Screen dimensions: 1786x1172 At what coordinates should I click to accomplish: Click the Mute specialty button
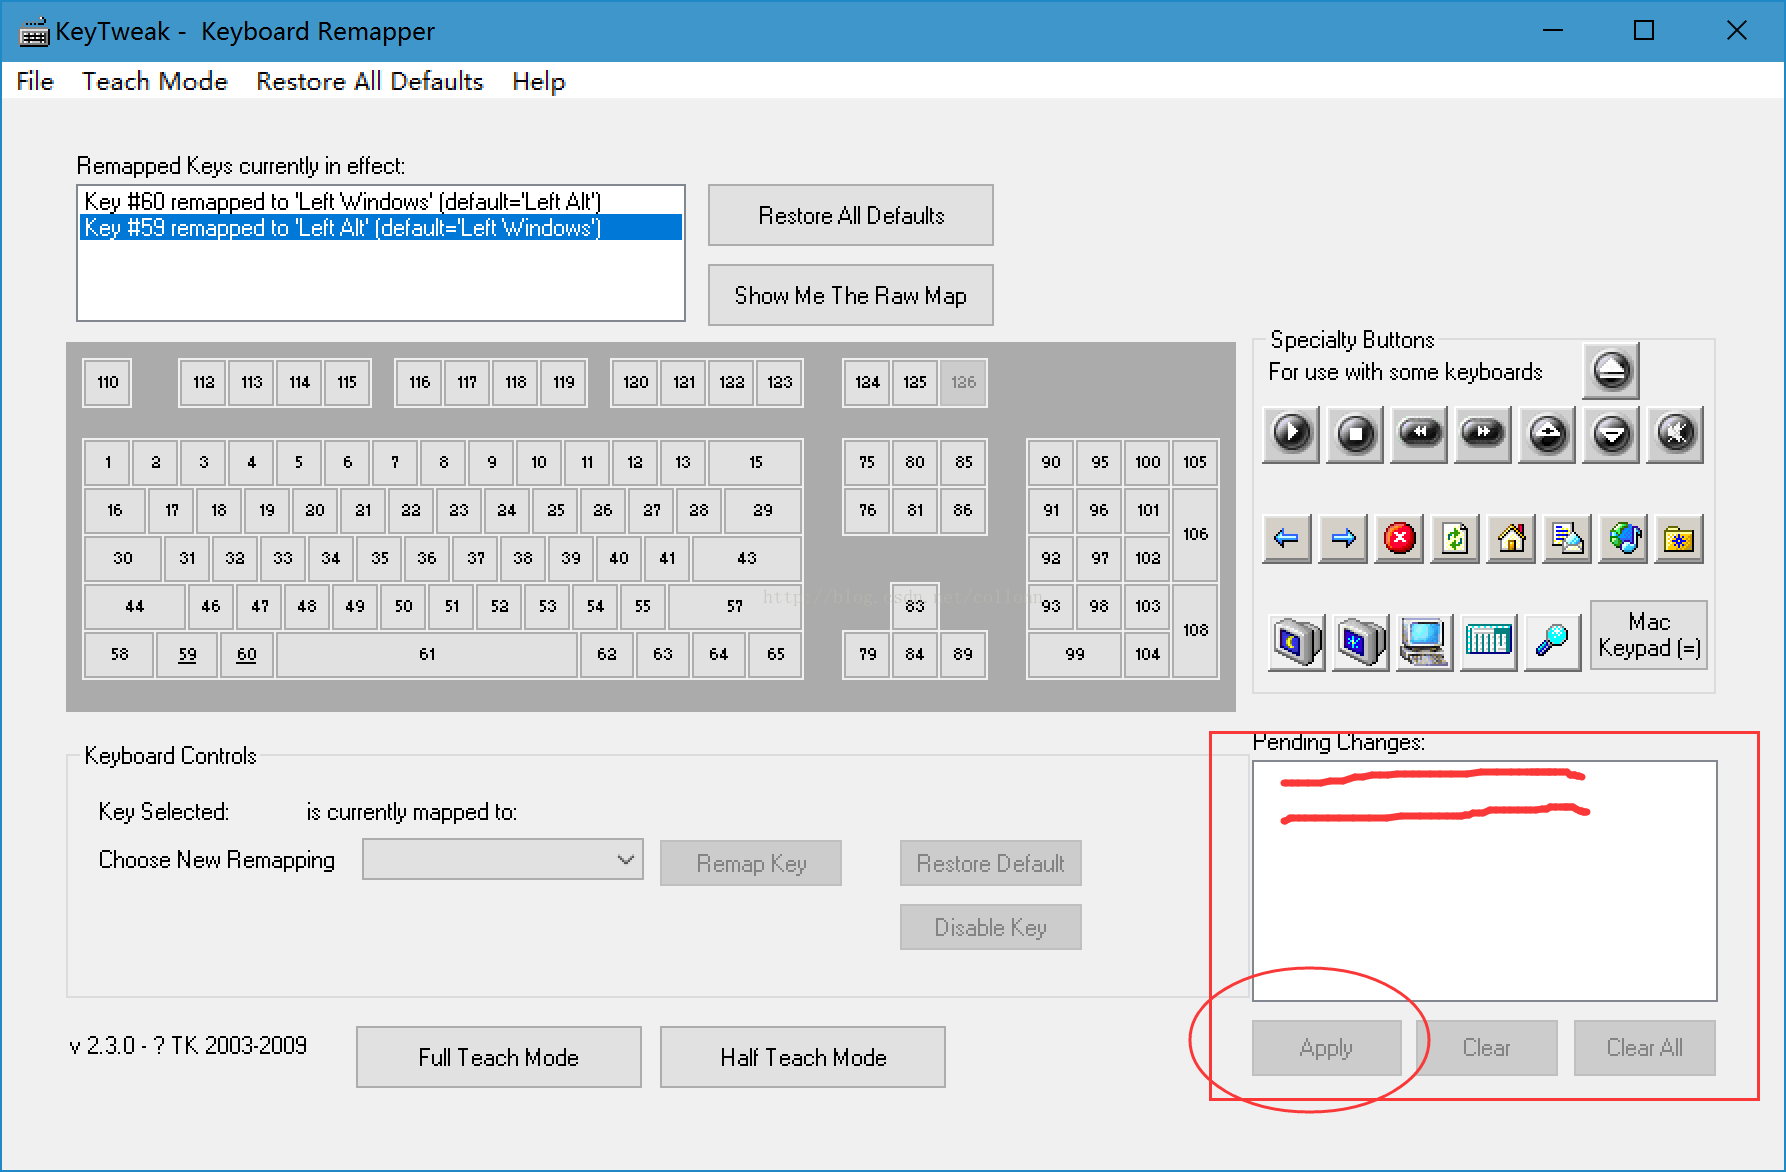(x=1675, y=434)
